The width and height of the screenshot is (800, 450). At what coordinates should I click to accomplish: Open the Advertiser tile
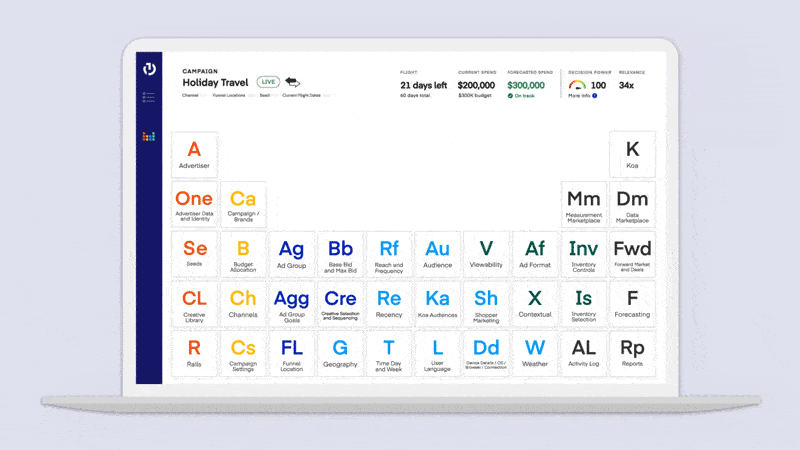194,155
